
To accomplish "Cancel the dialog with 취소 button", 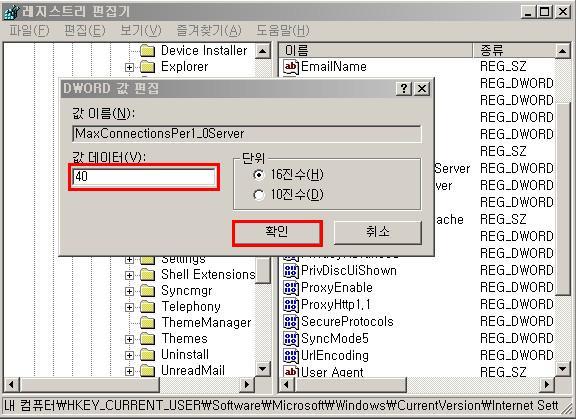I will [x=377, y=232].
